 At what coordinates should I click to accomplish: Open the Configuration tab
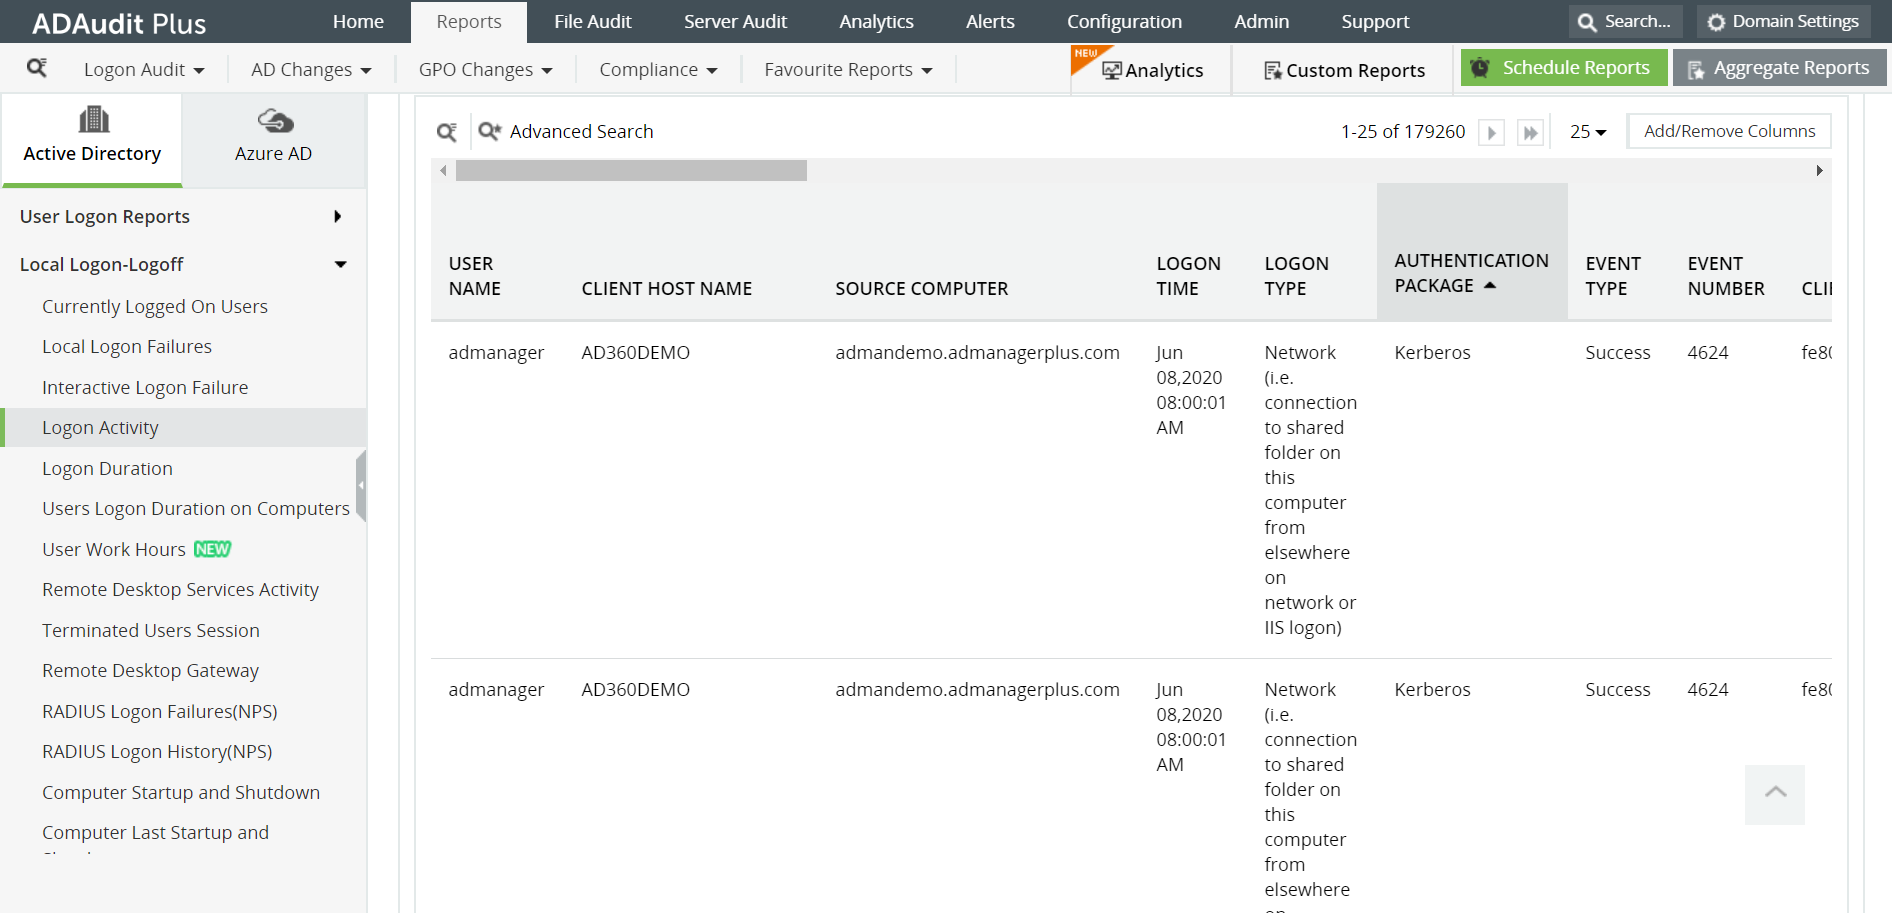click(1124, 22)
